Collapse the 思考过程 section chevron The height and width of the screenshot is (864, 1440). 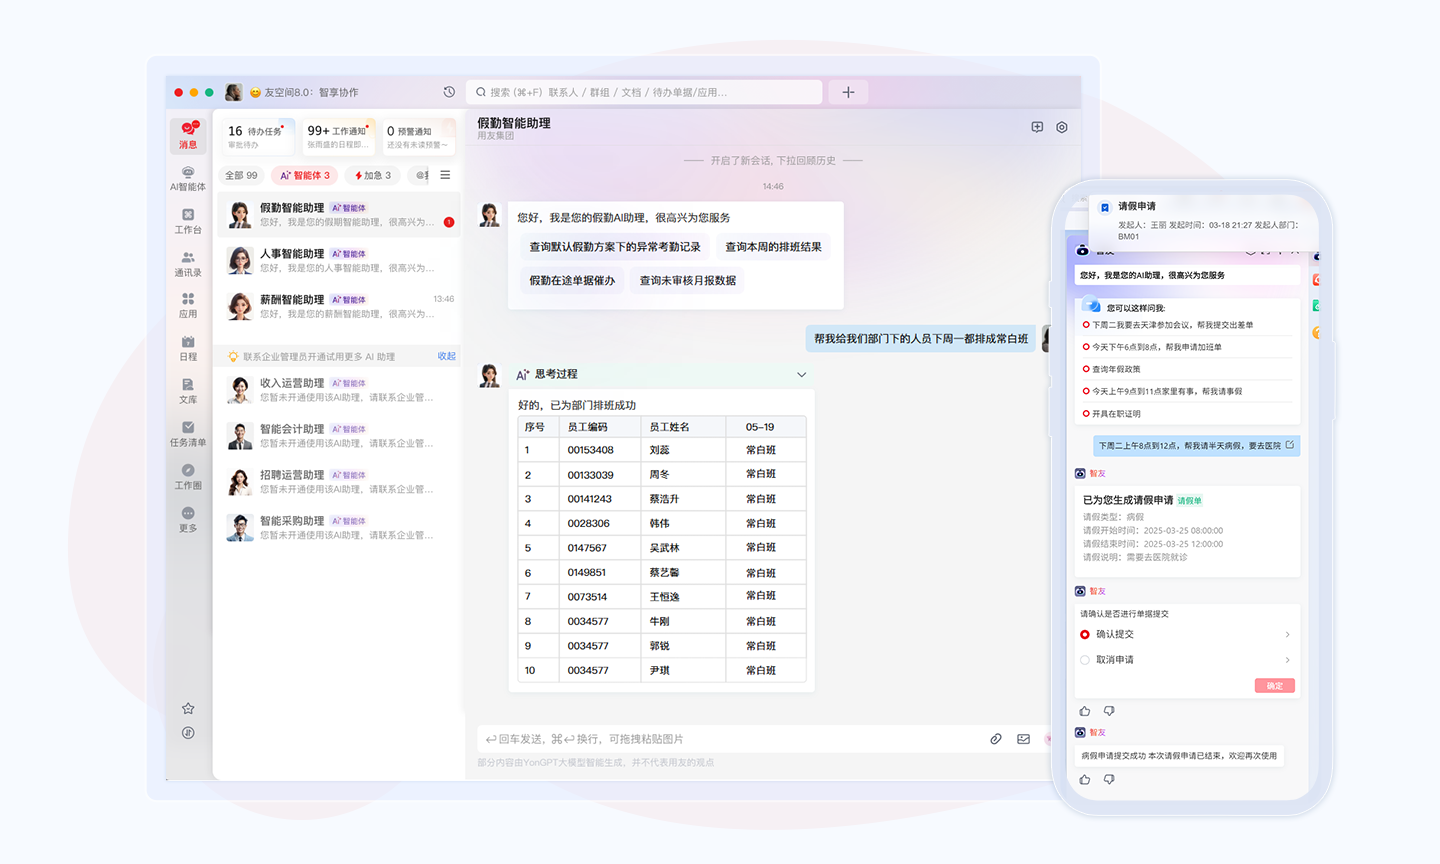click(x=801, y=375)
